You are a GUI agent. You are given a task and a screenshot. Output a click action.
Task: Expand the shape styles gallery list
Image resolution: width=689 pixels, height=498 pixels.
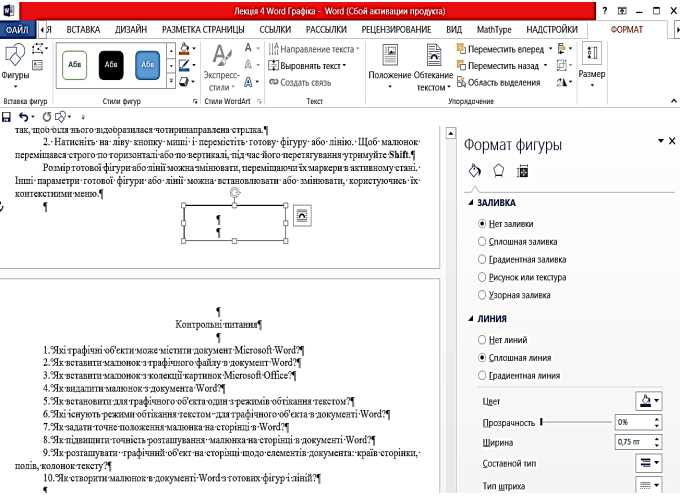tap(171, 81)
